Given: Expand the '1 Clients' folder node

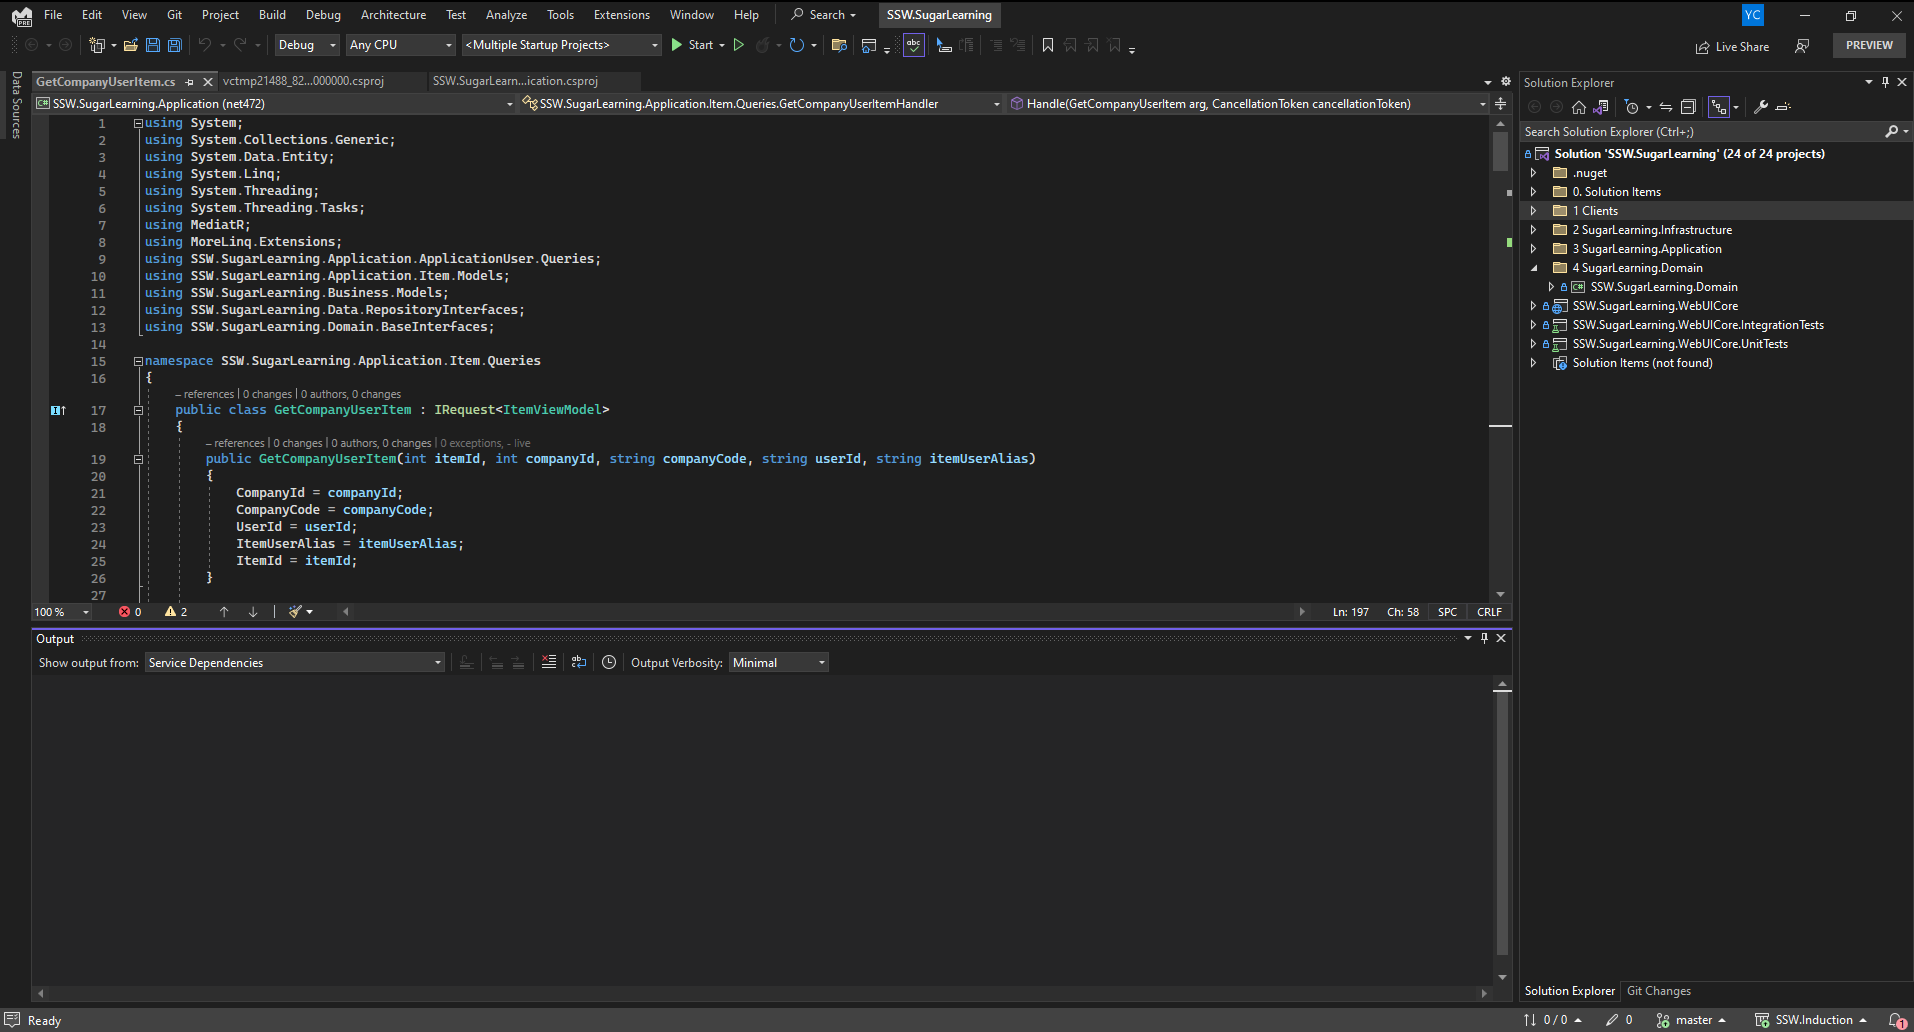Looking at the screenshot, I should [1534, 211].
